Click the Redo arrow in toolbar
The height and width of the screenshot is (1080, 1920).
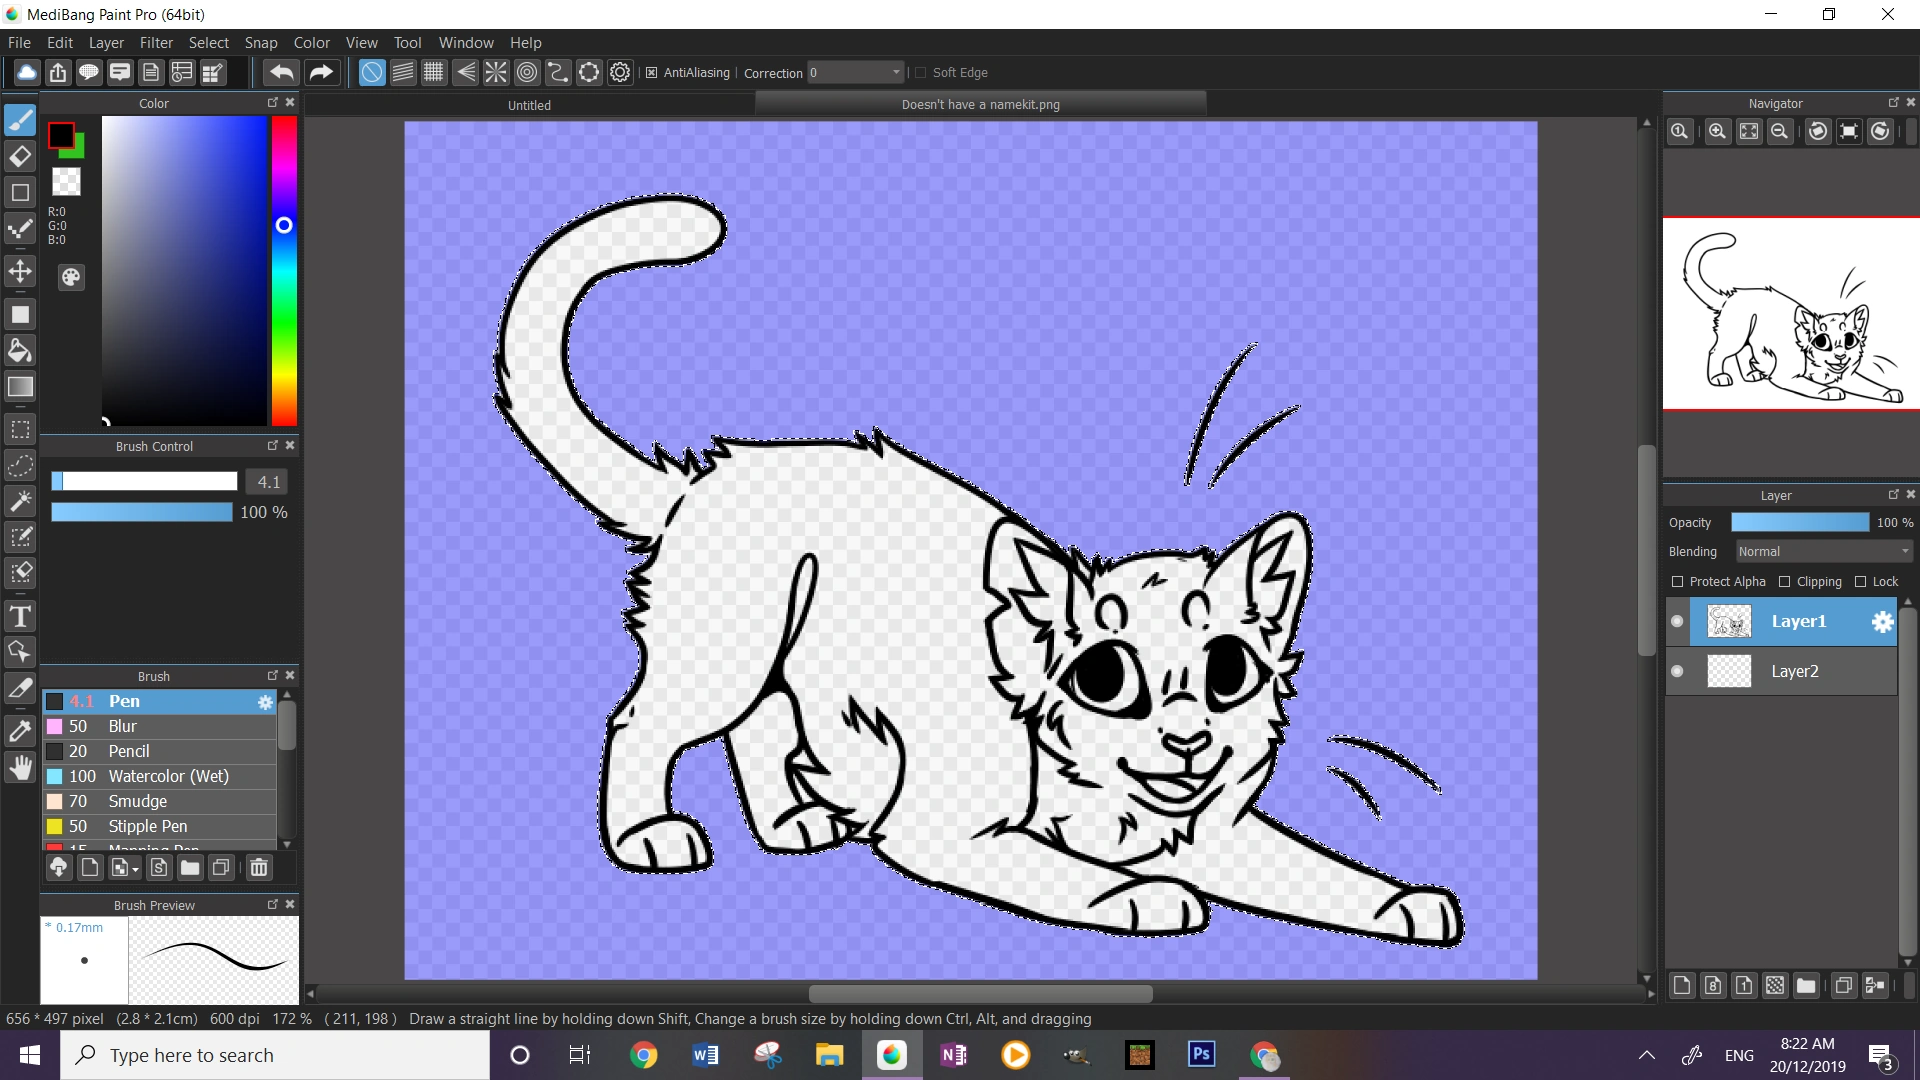pyautogui.click(x=321, y=72)
